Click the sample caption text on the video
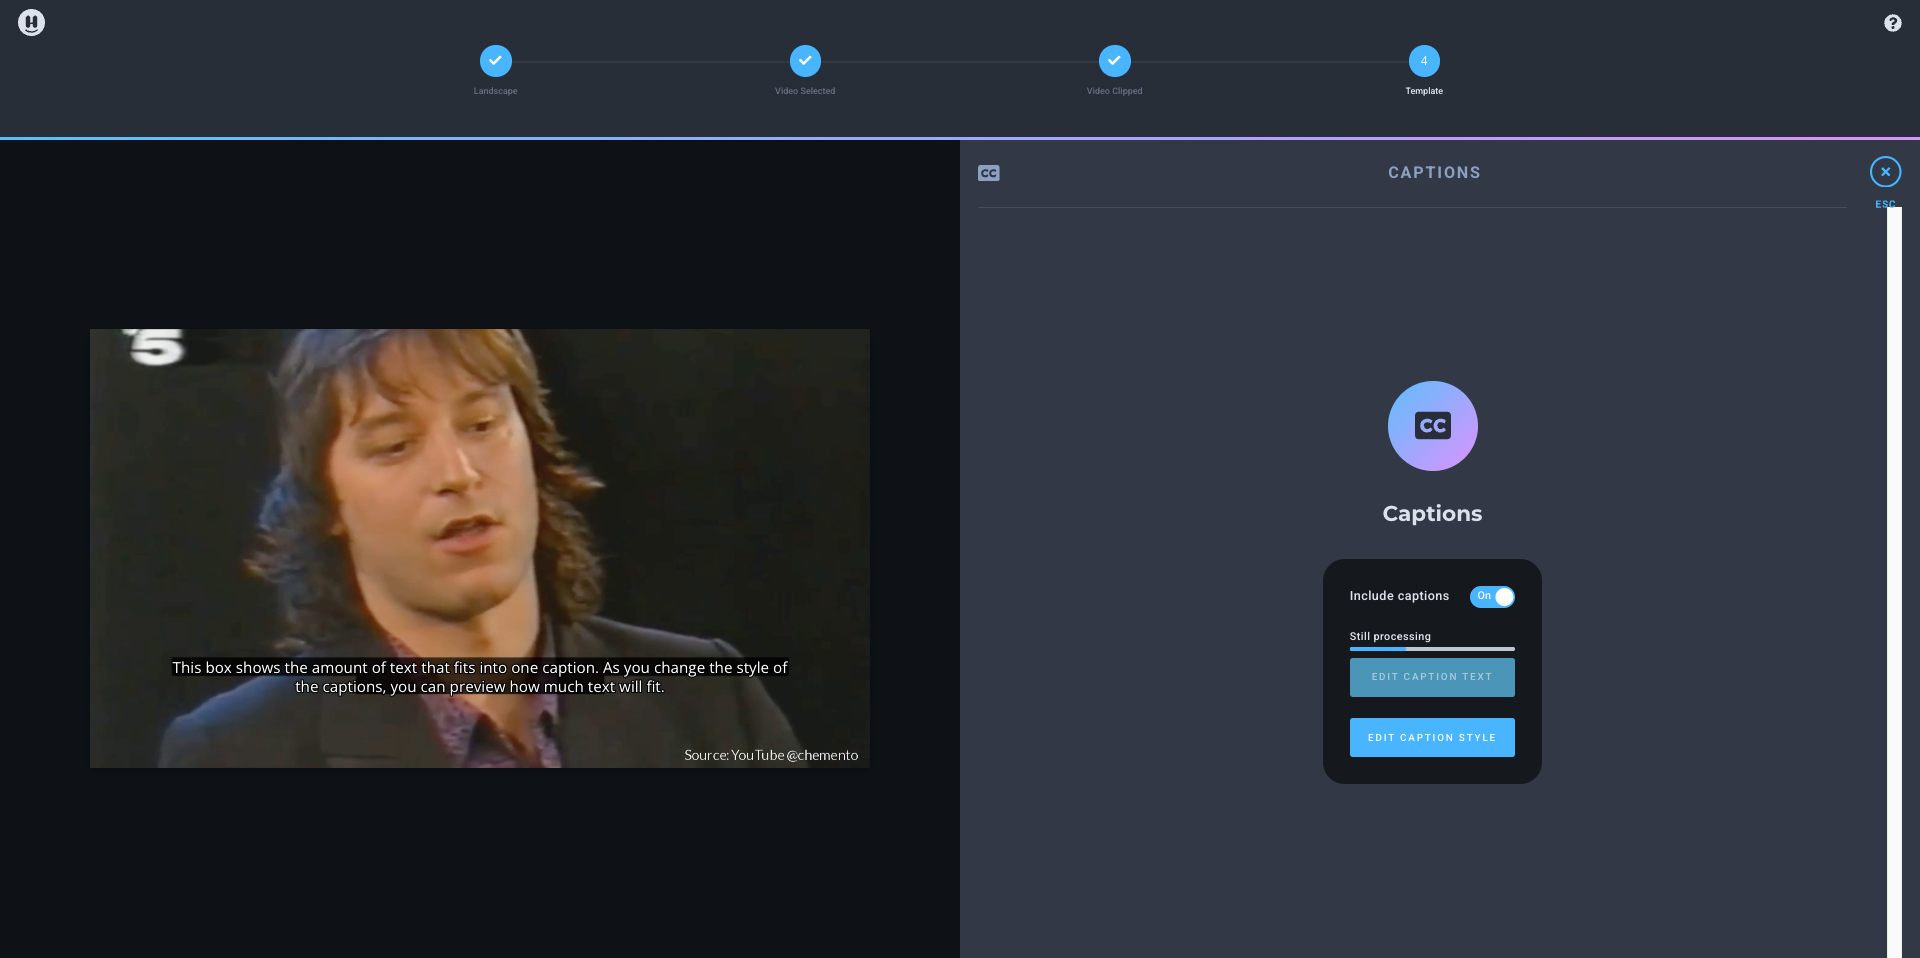 [x=480, y=677]
